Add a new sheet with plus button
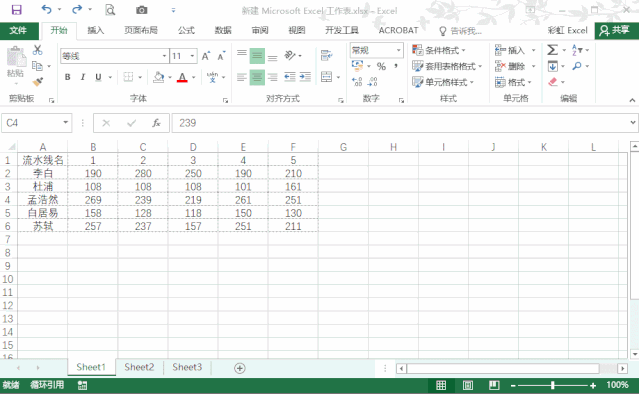639x394 pixels. coord(240,368)
